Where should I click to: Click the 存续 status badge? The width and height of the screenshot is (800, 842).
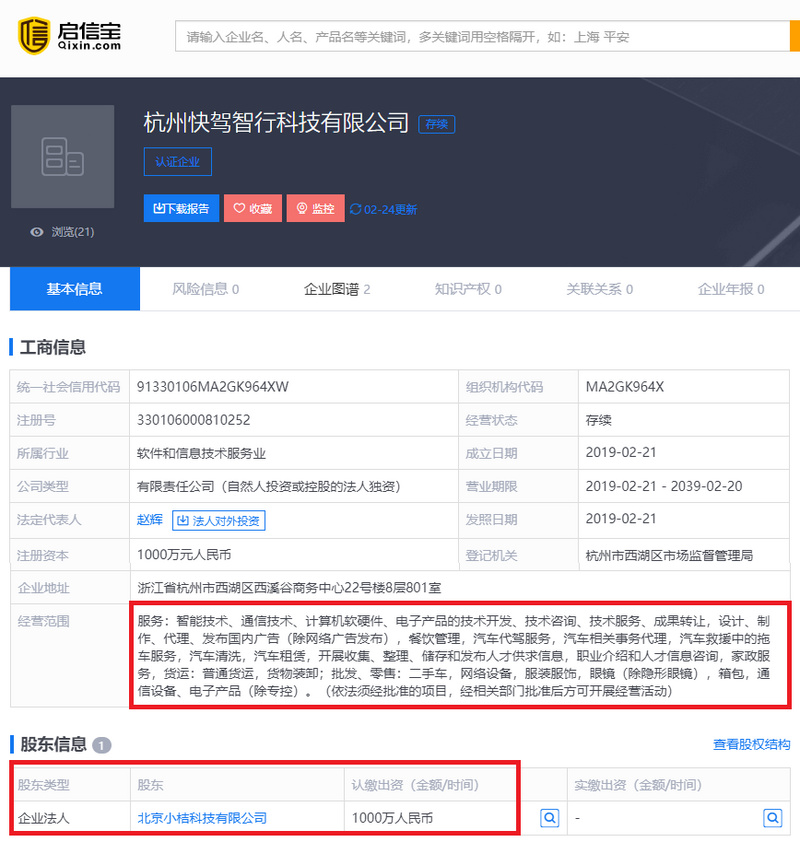click(x=437, y=124)
